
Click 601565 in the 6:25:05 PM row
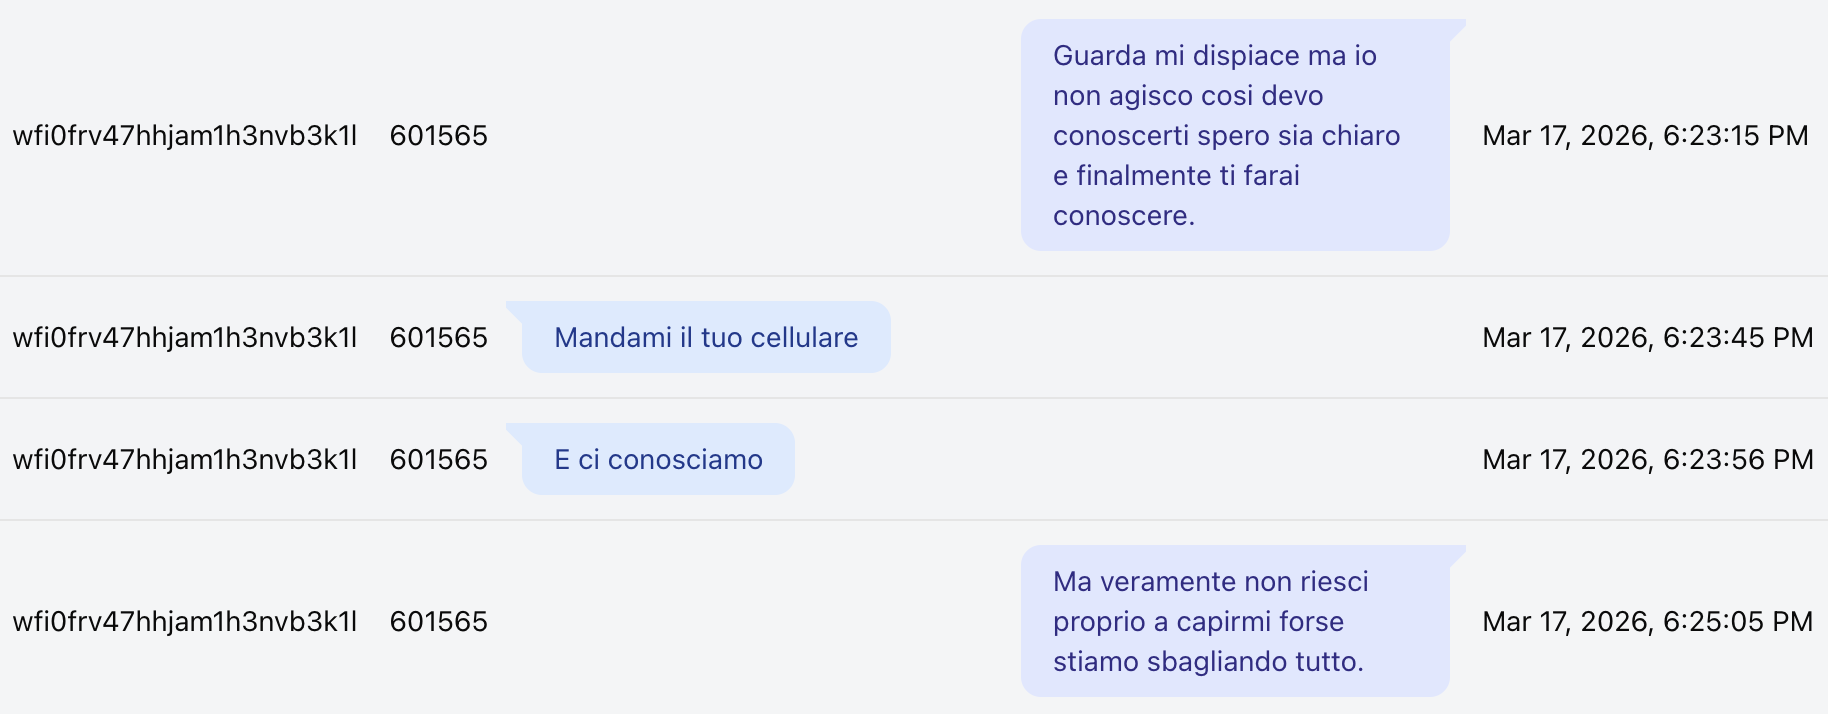pos(439,621)
